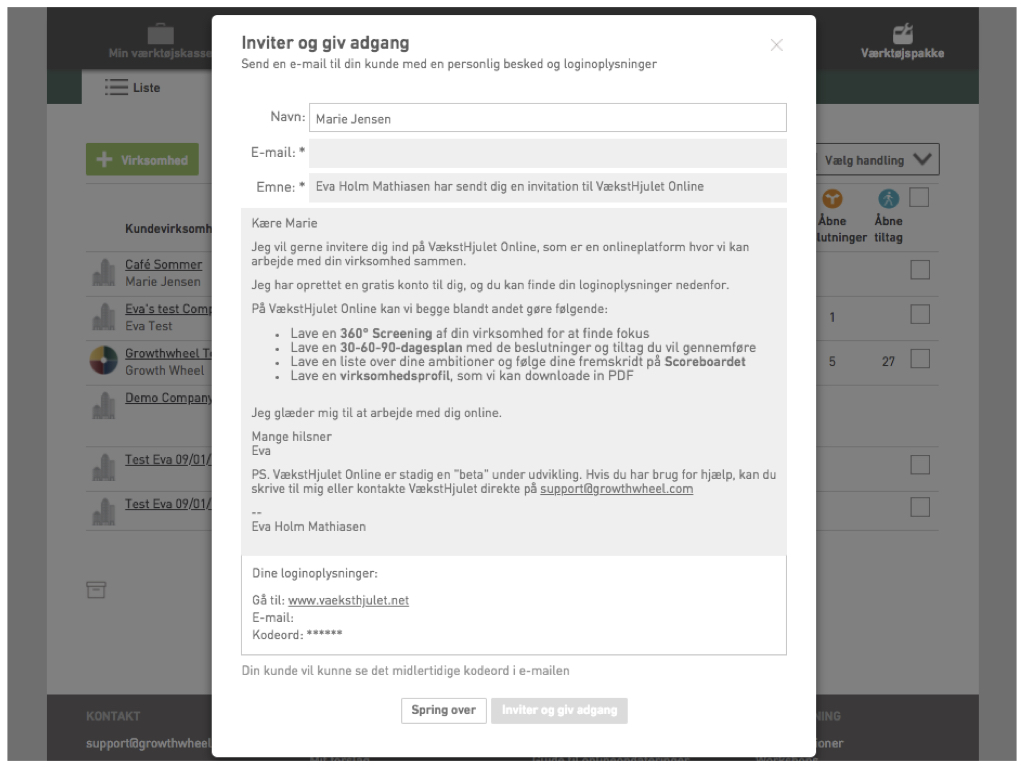Viewport: 1024px width, 768px height.
Task: Check the first Test Eva 09/01 row checkbox
Action: tap(920, 464)
